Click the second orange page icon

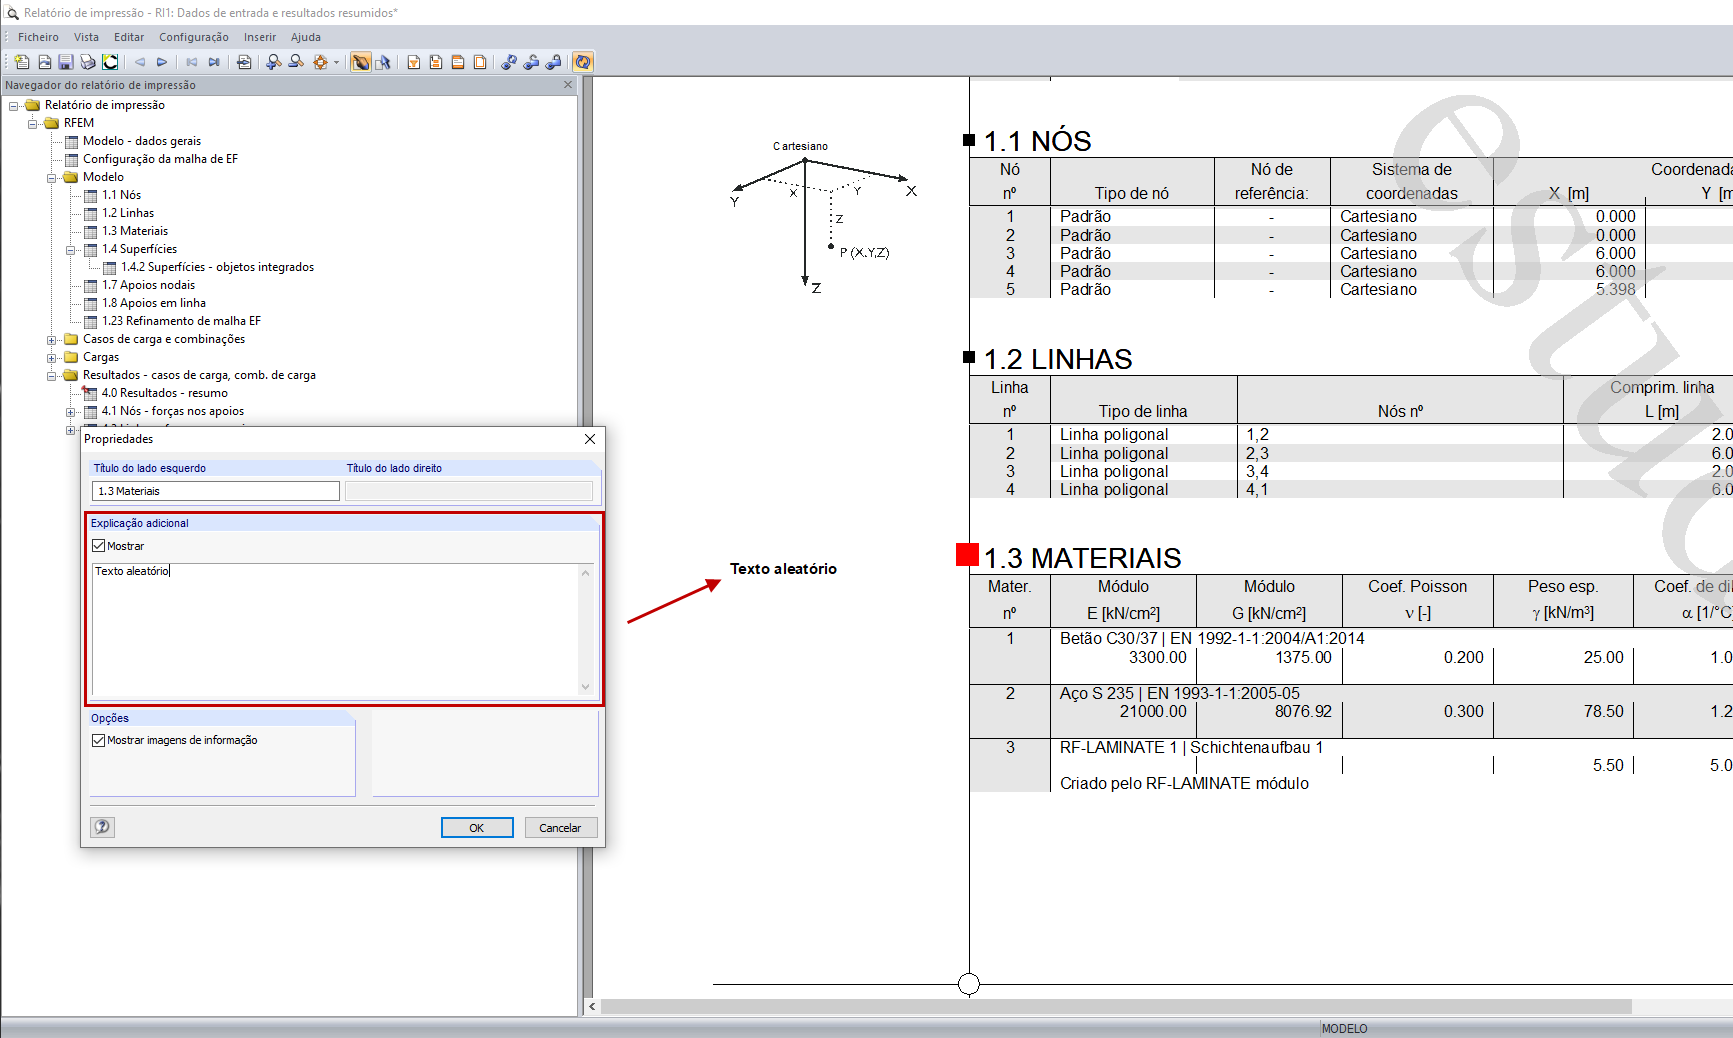[x=436, y=62]
